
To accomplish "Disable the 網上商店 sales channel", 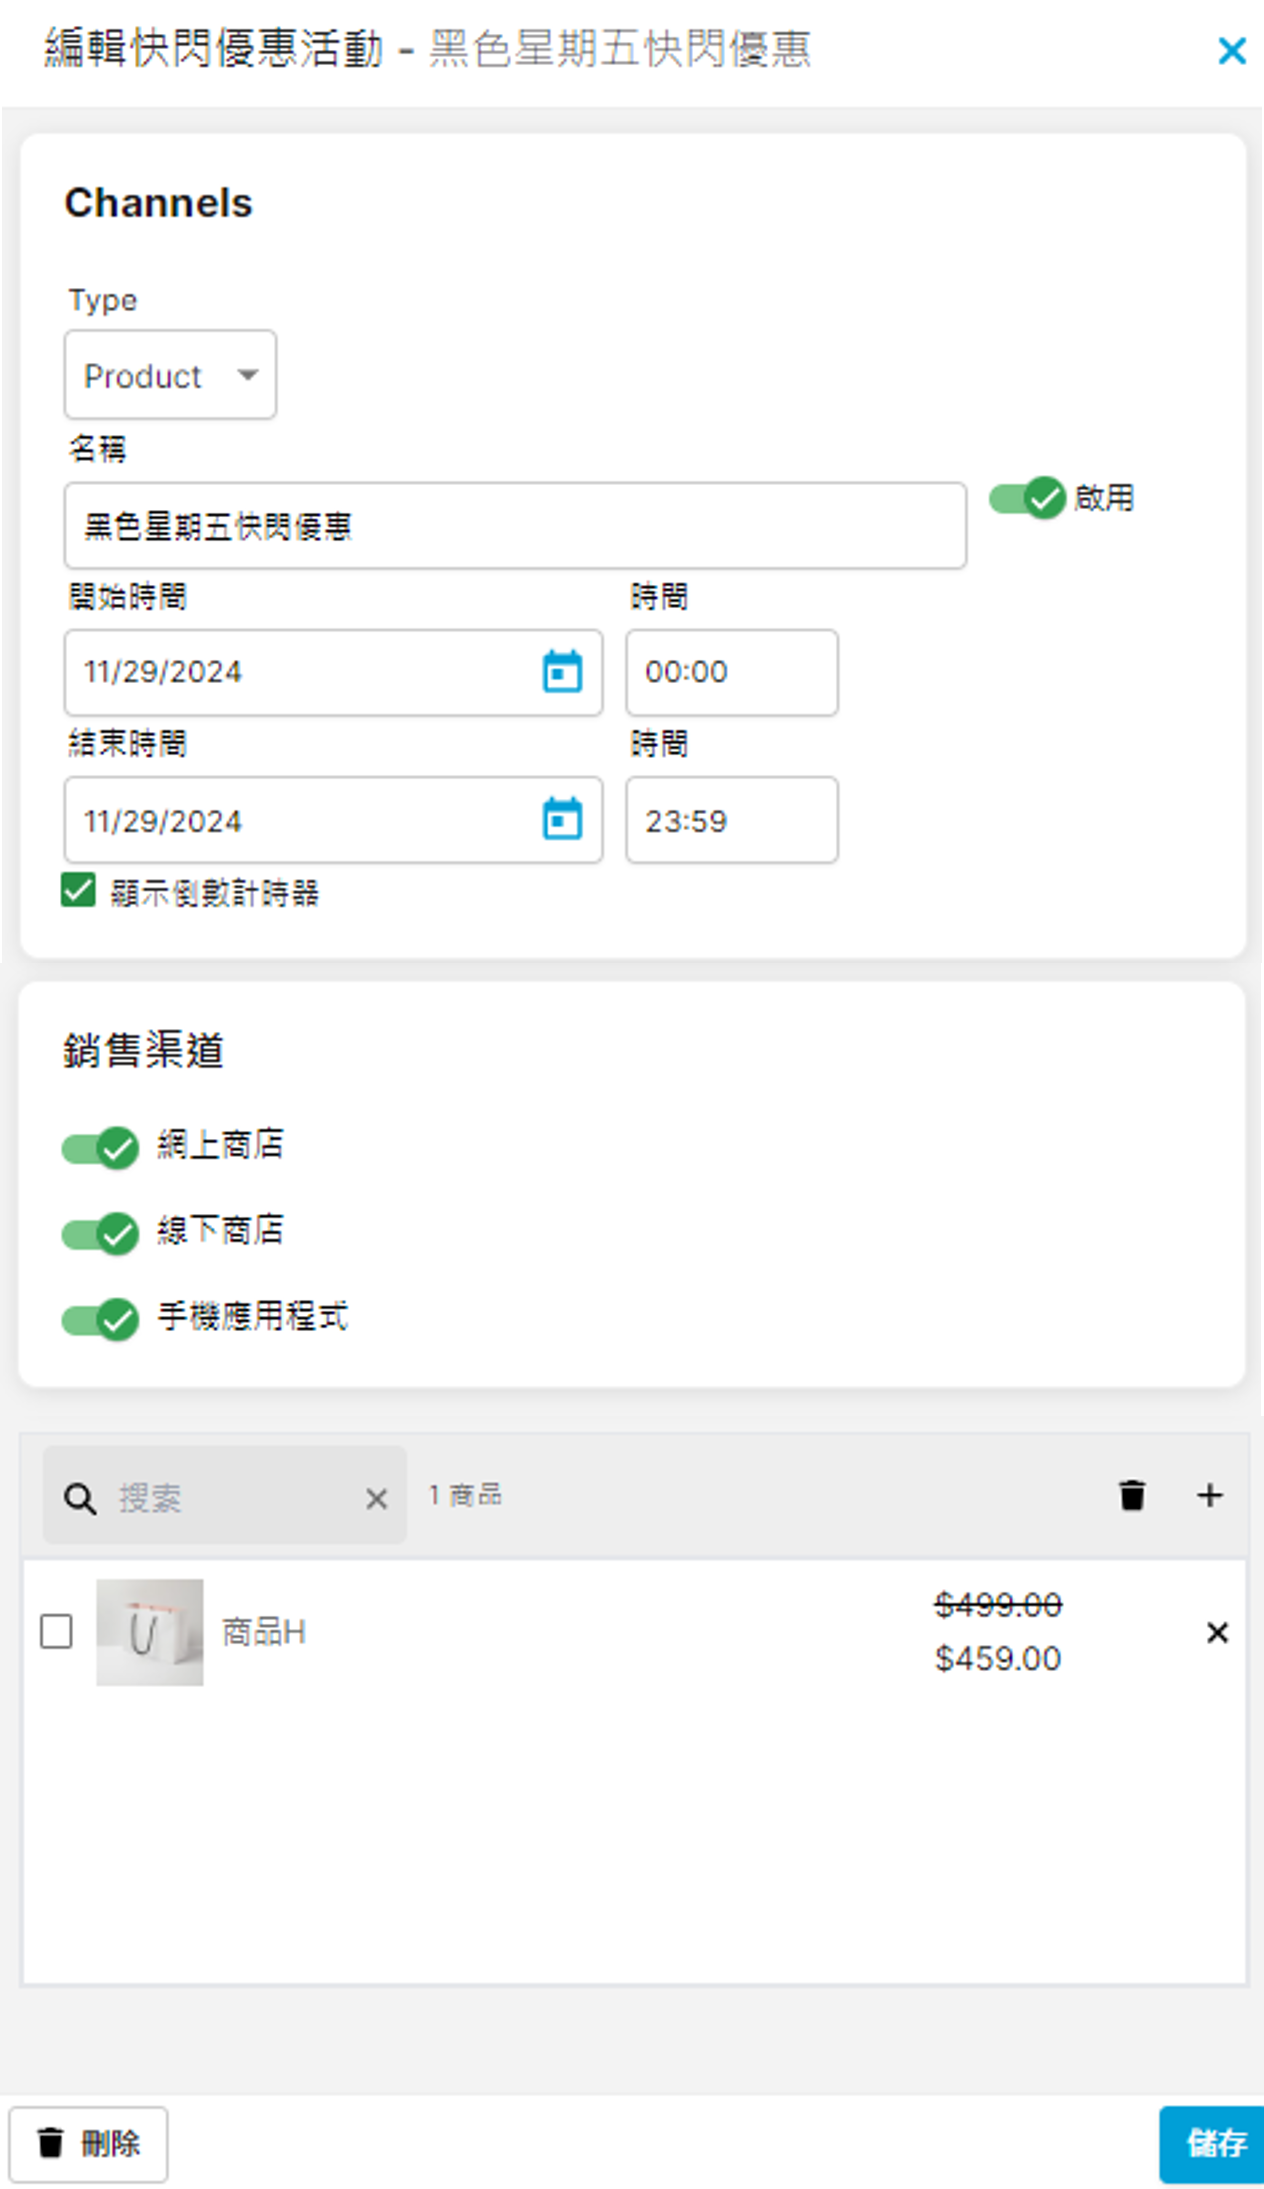I will click(100, 1148).
